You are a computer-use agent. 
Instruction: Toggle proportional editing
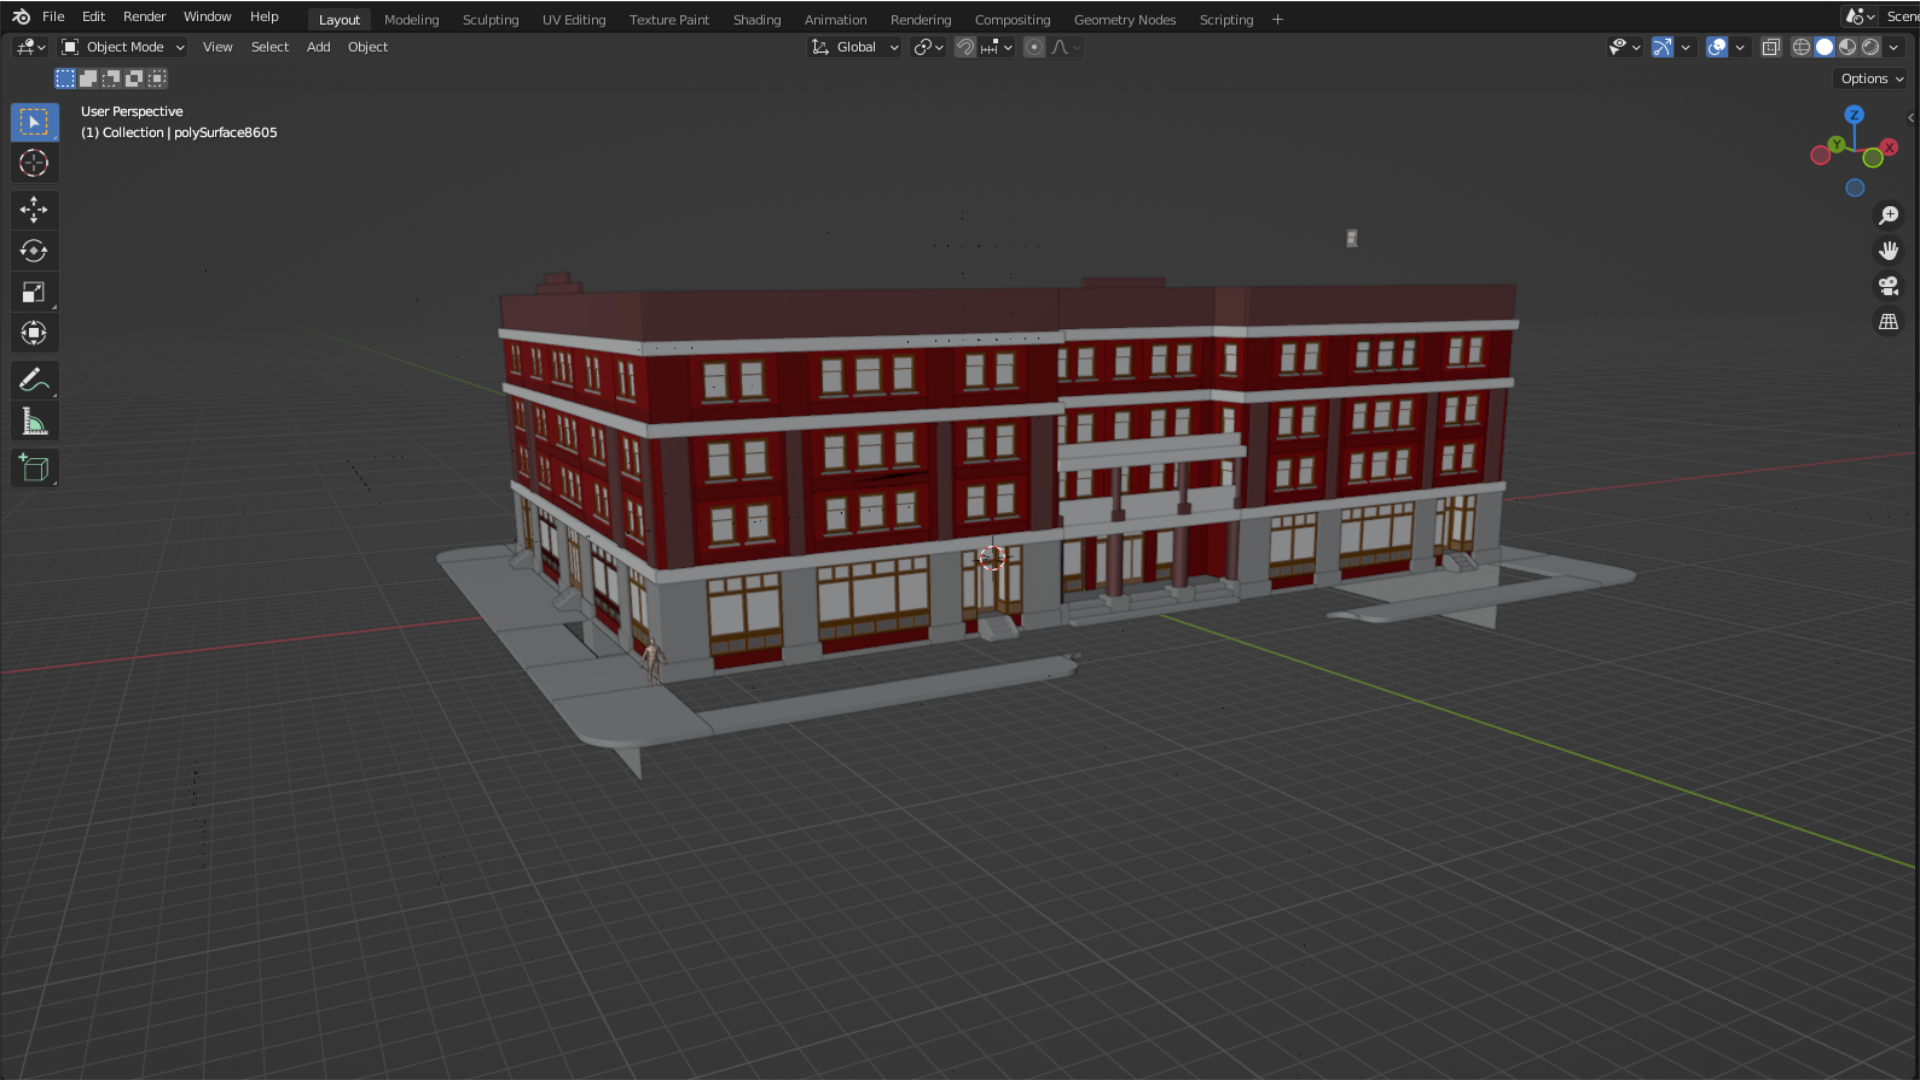coord(1034,47)
